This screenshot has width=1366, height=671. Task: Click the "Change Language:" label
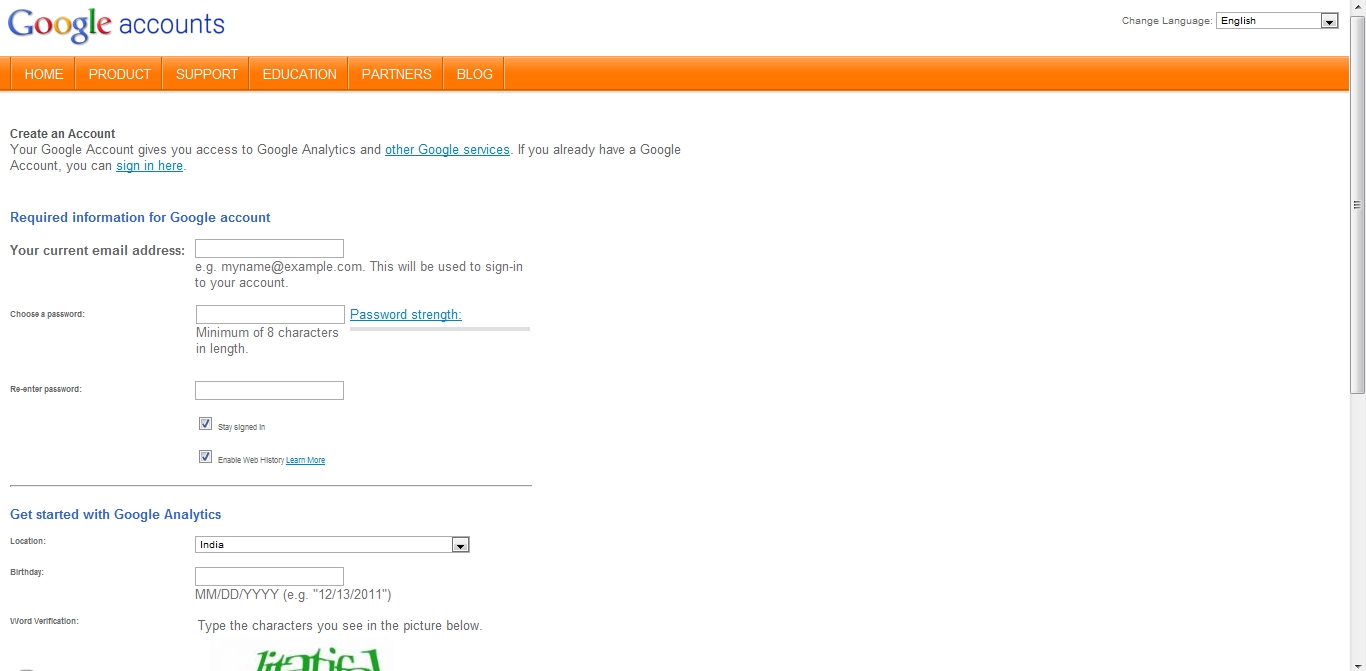pos(1167,21)
